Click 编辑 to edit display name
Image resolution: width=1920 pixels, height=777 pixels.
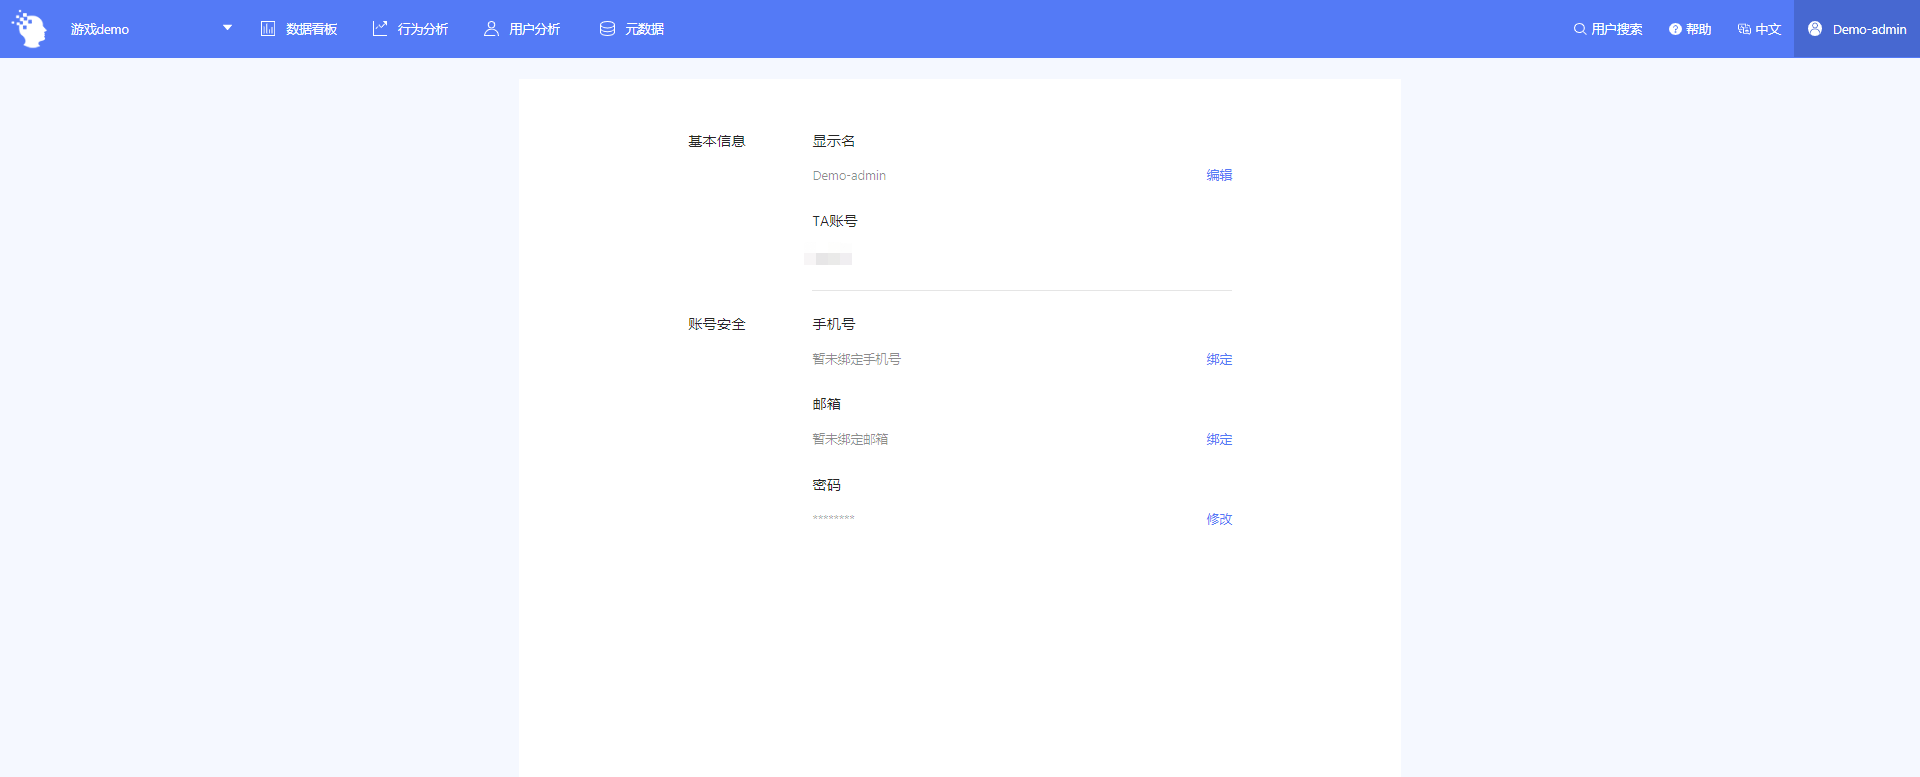pos(1219,175)
